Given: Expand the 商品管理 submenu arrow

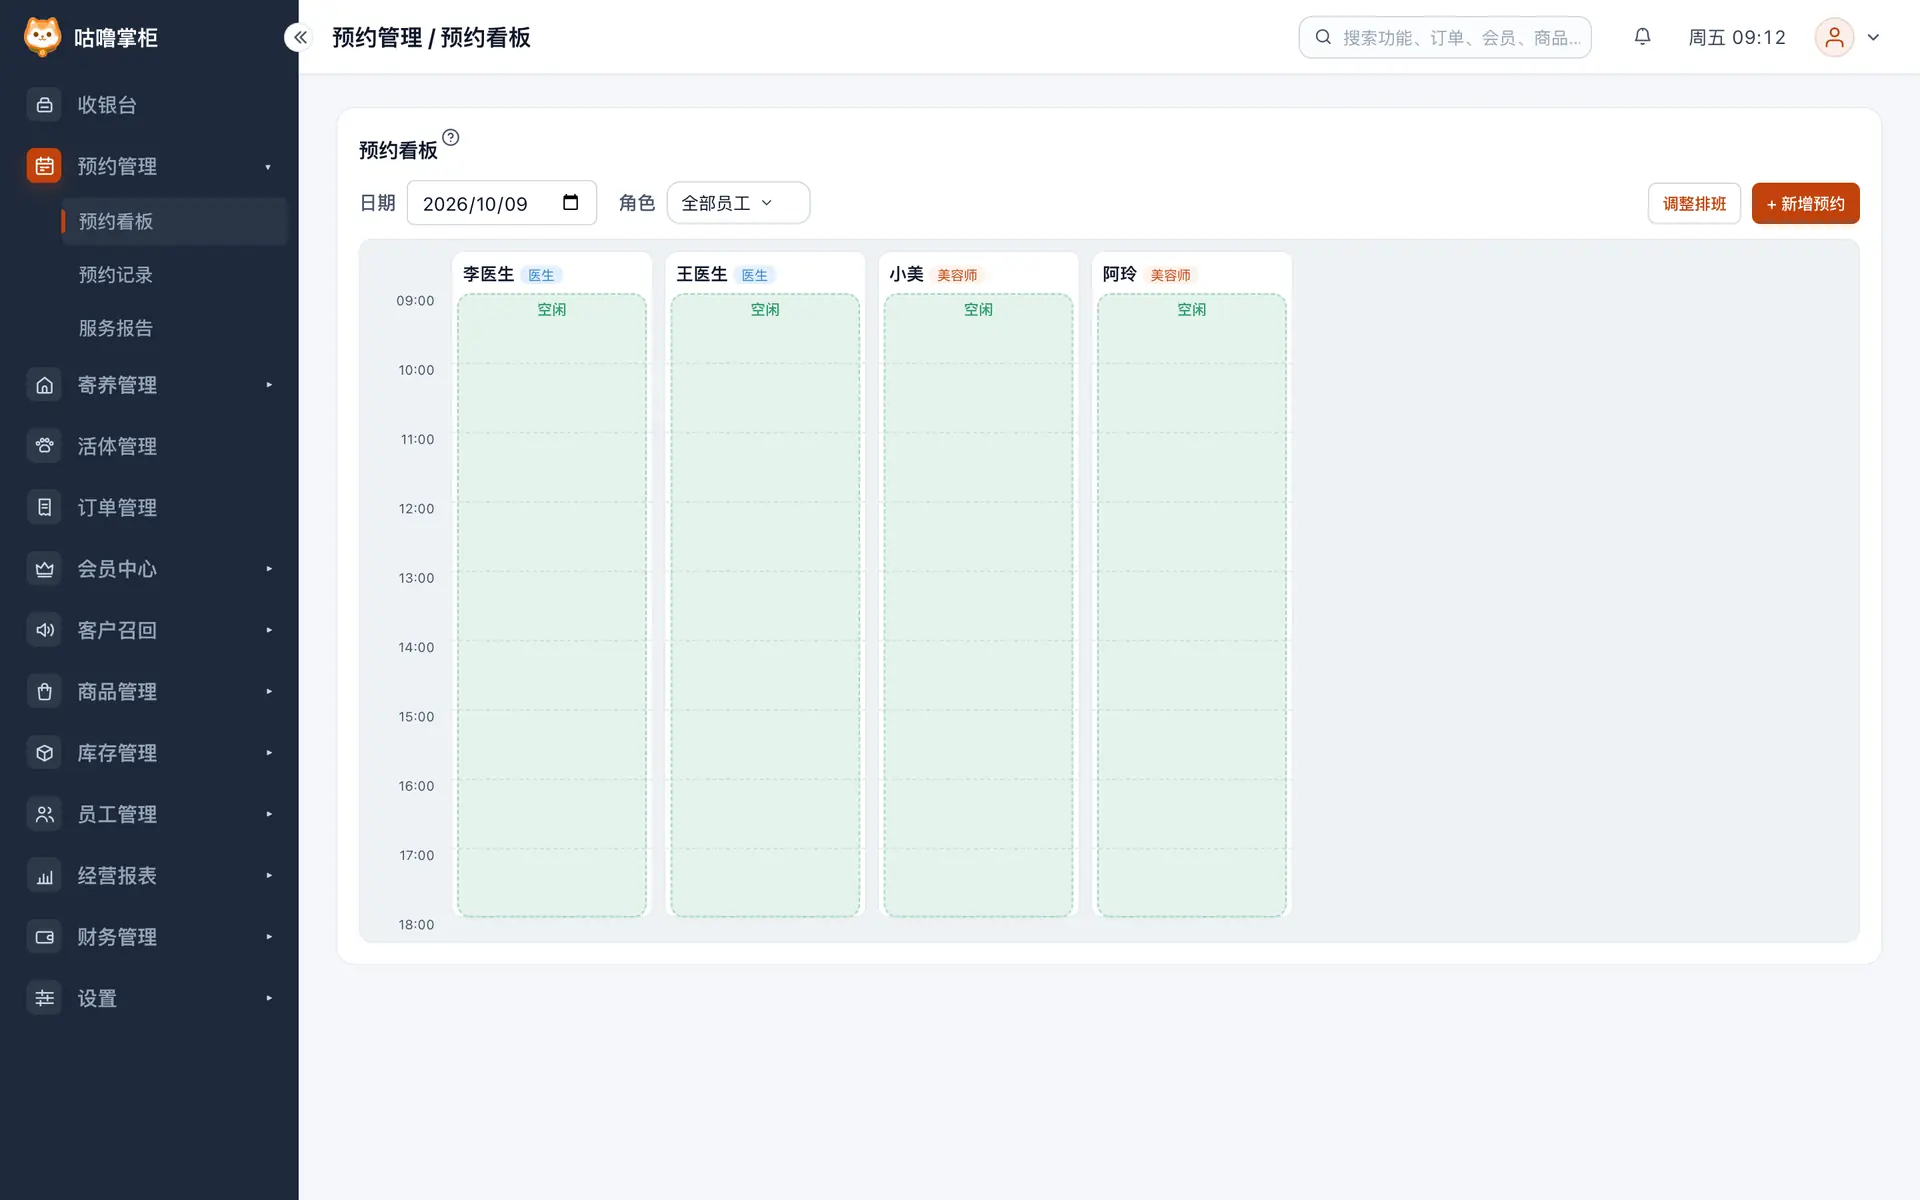Looking at the screenshot, I should (269, 691).
